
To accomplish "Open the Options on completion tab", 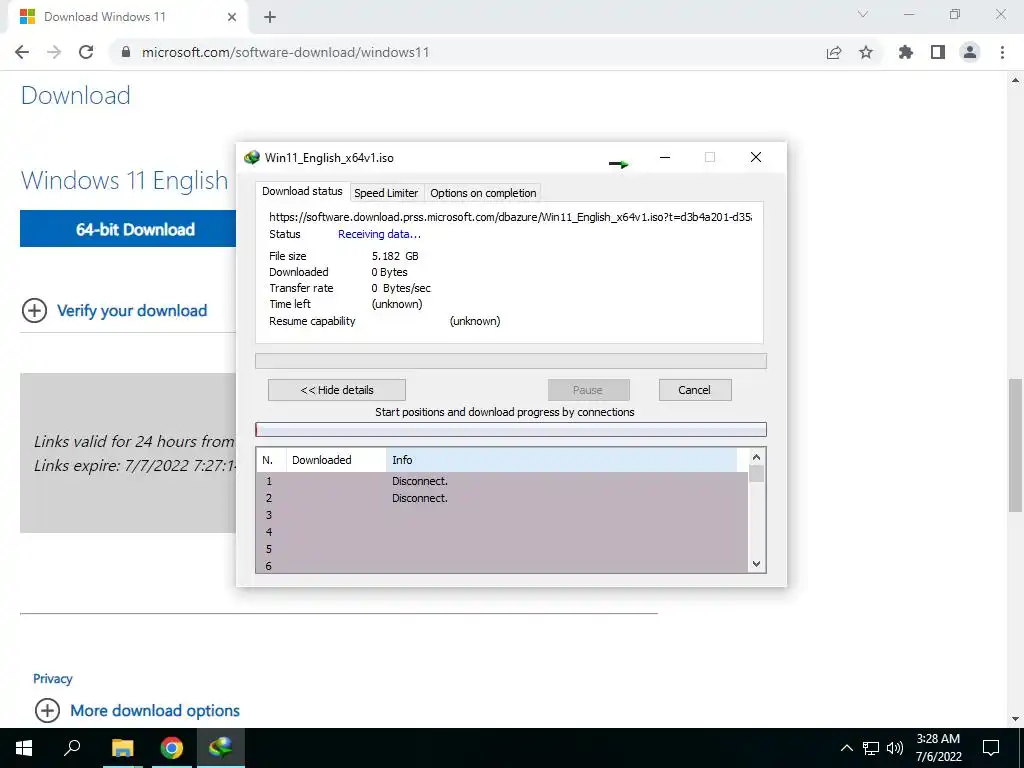I will click(x=483, y=193).
